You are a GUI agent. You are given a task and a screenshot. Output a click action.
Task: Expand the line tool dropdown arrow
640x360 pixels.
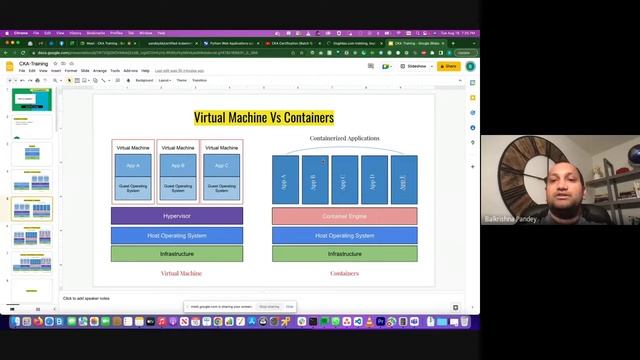pos(109,80)
